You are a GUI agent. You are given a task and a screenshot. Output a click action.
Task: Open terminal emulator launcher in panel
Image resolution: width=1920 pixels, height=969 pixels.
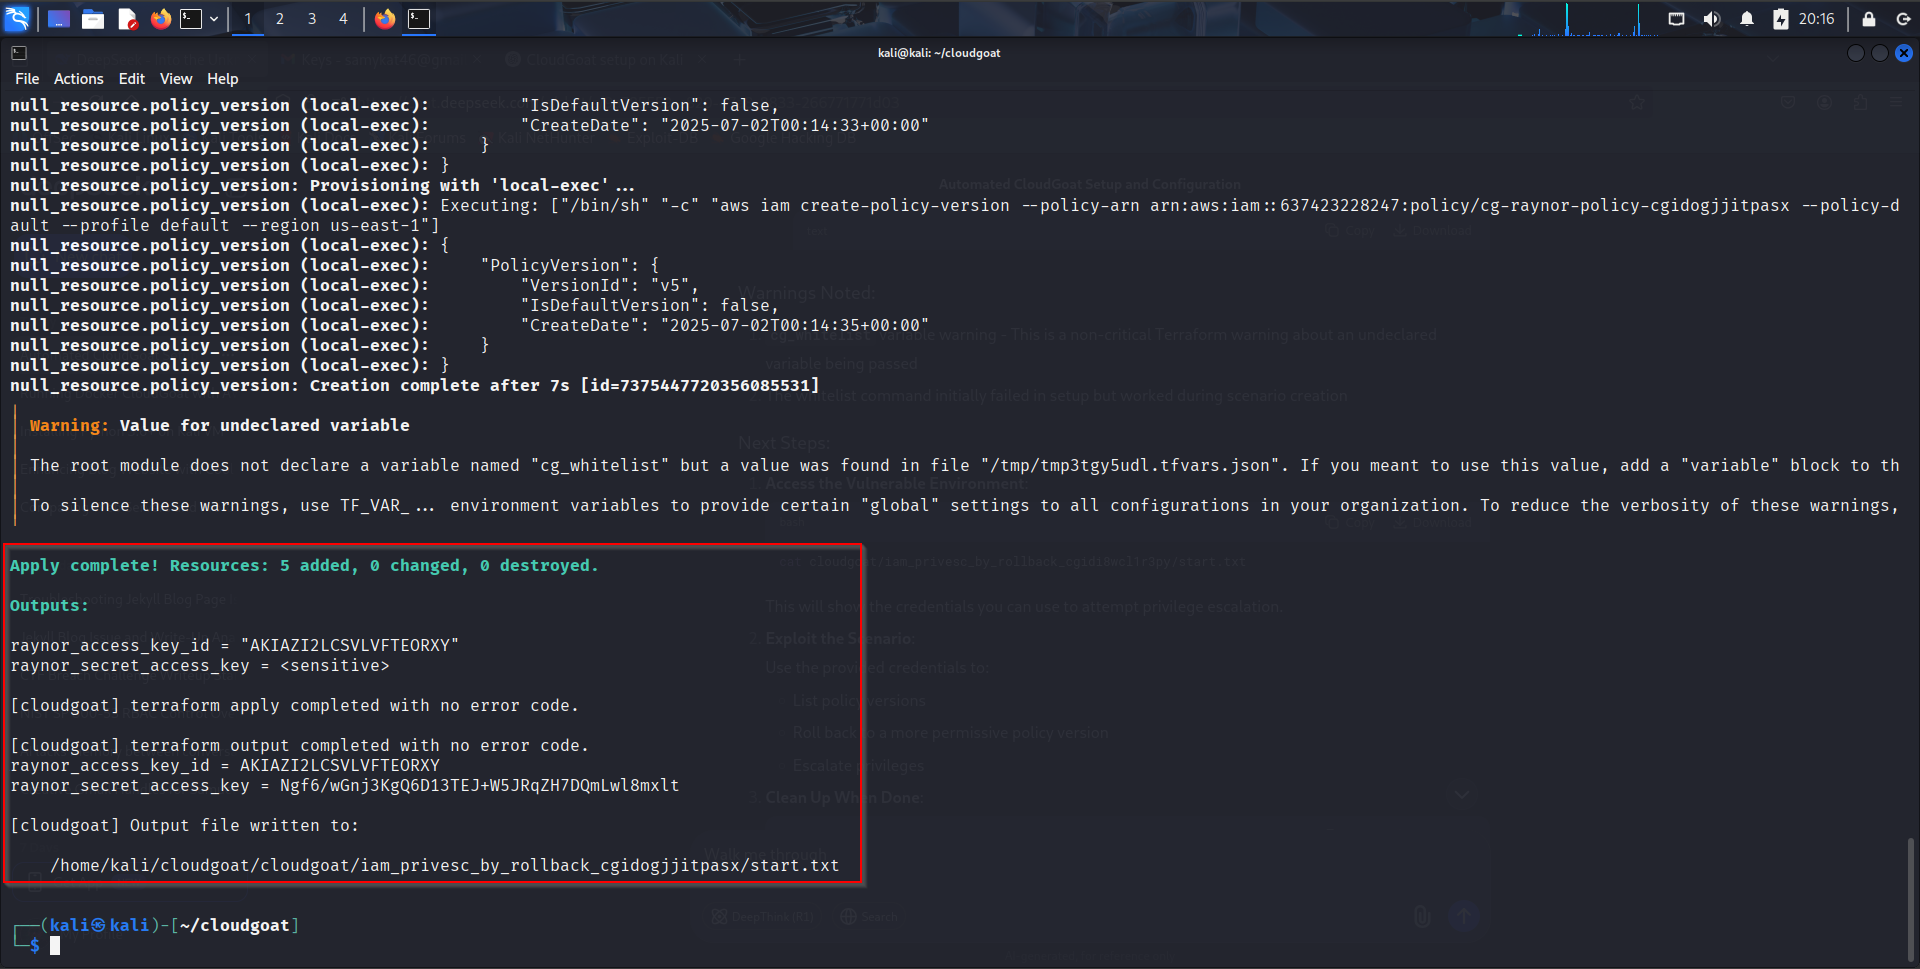[x=191, y=19]
